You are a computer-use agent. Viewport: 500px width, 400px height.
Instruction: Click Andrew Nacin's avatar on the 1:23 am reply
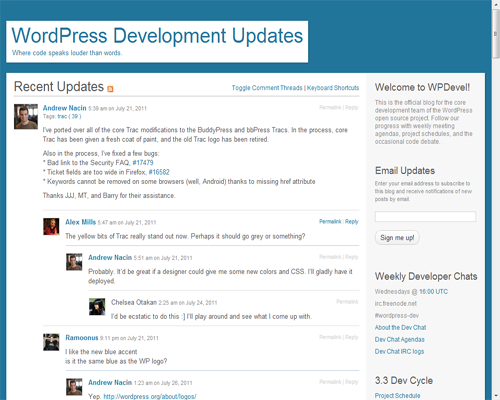click(x=74, y=386)
